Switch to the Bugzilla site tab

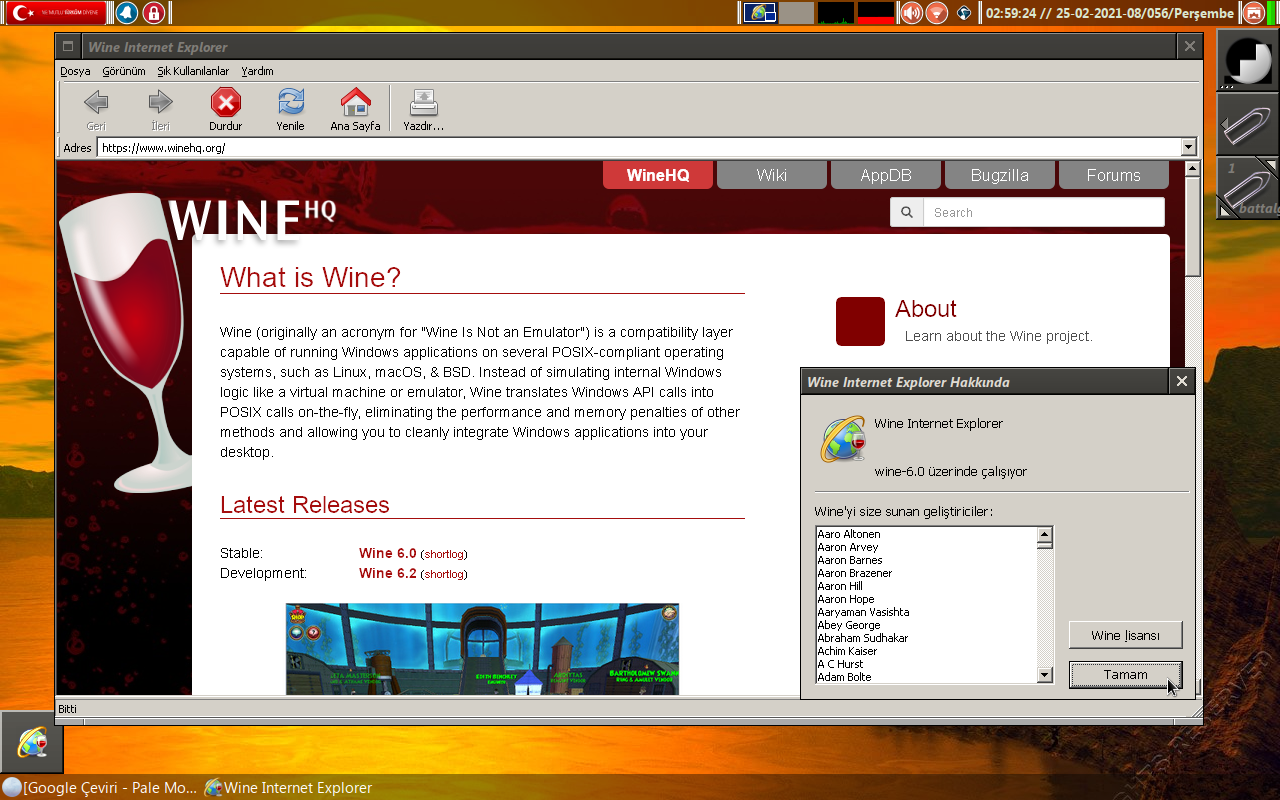pos(1000,175)
